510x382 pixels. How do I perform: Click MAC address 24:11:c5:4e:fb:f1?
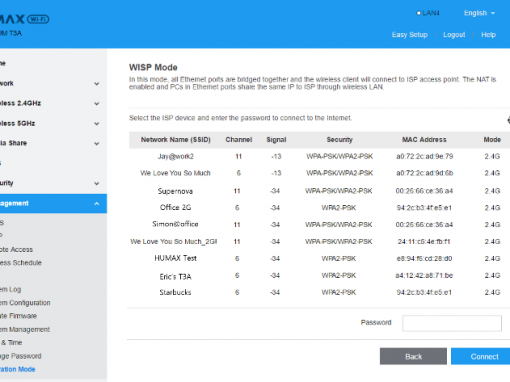(424, 241)
